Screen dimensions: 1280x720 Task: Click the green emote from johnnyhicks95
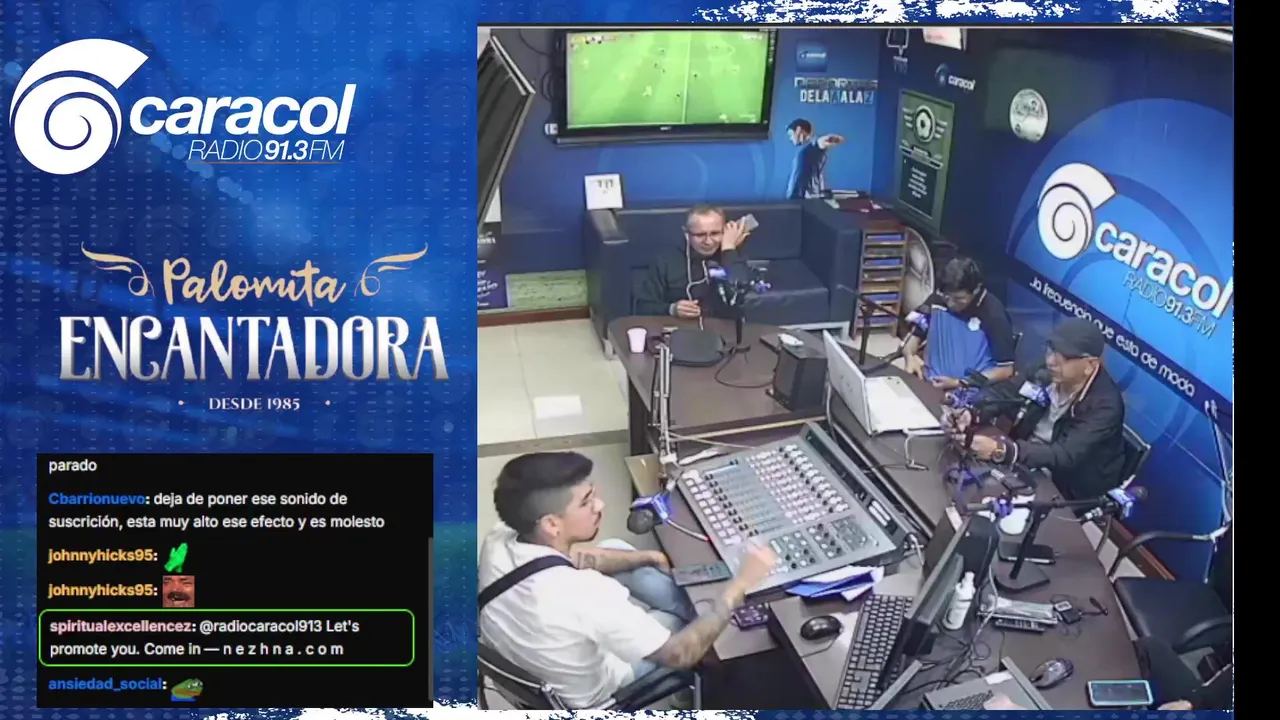(x=176, y=556)
